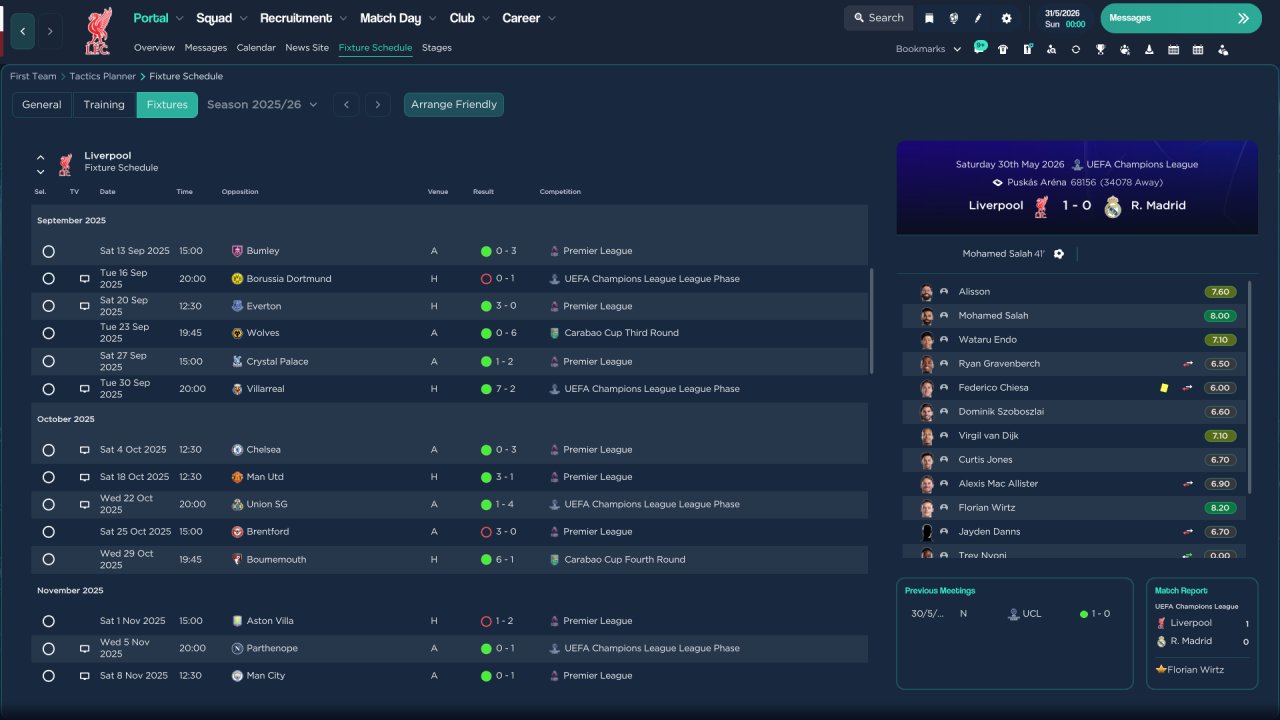The image size is (1280, 720).
Task: Click the shirt icon in bookmarks bar
Action: 1003,49
